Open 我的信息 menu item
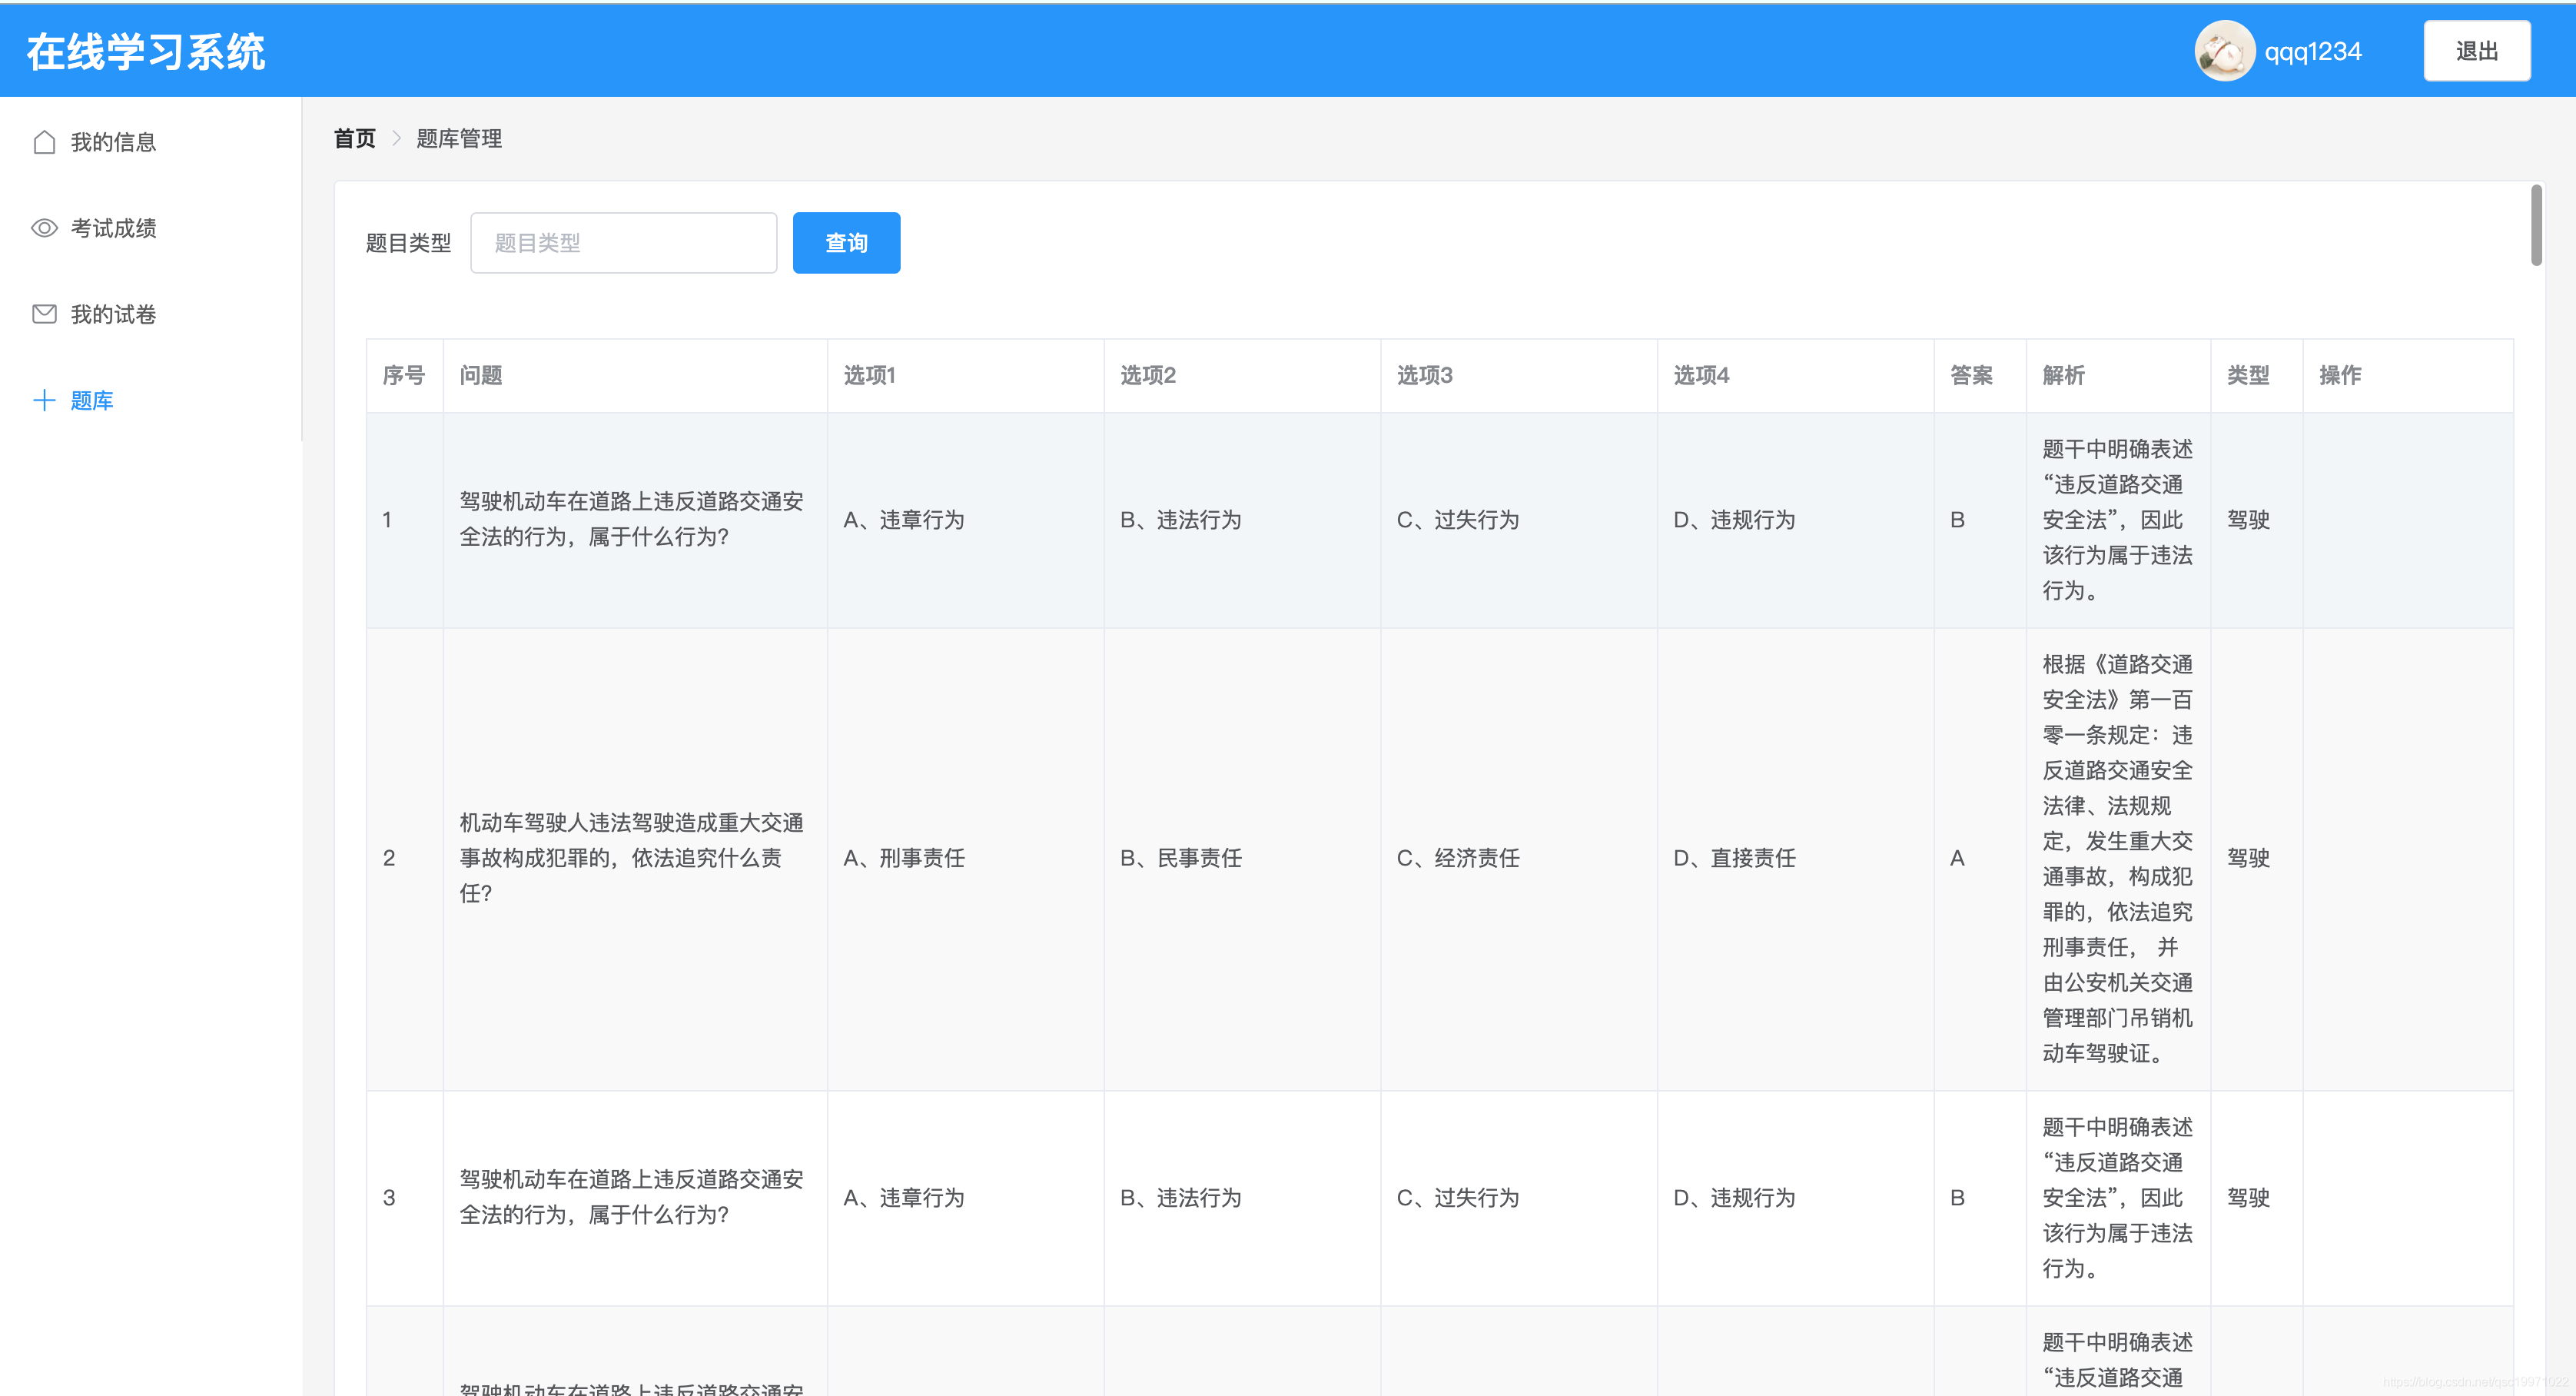This screenshot has width=2576, height=1396. pyautogui.click(x=113, y=142)
